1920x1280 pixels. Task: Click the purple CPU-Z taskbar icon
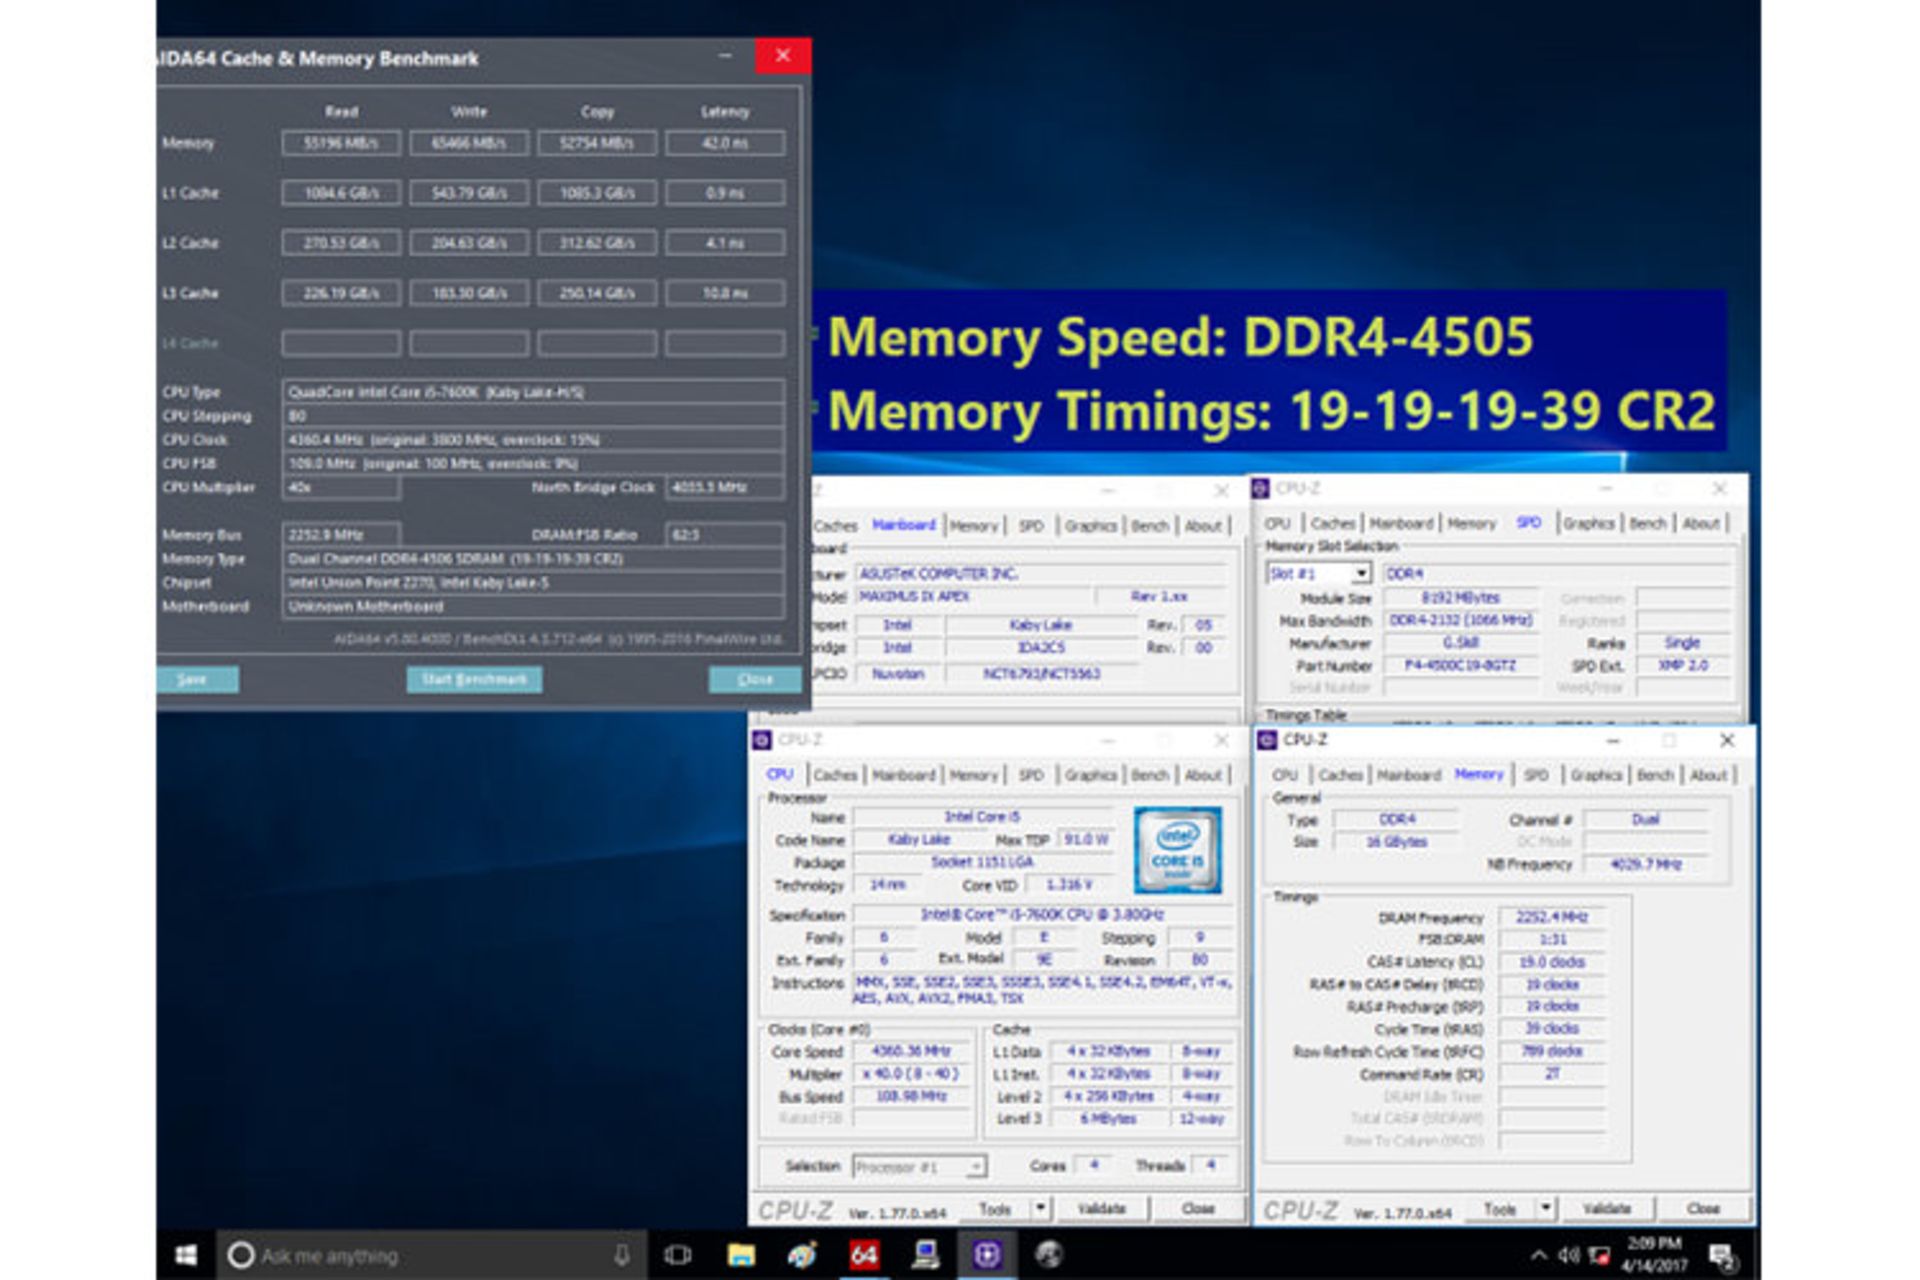click(x=987, y=1255)
